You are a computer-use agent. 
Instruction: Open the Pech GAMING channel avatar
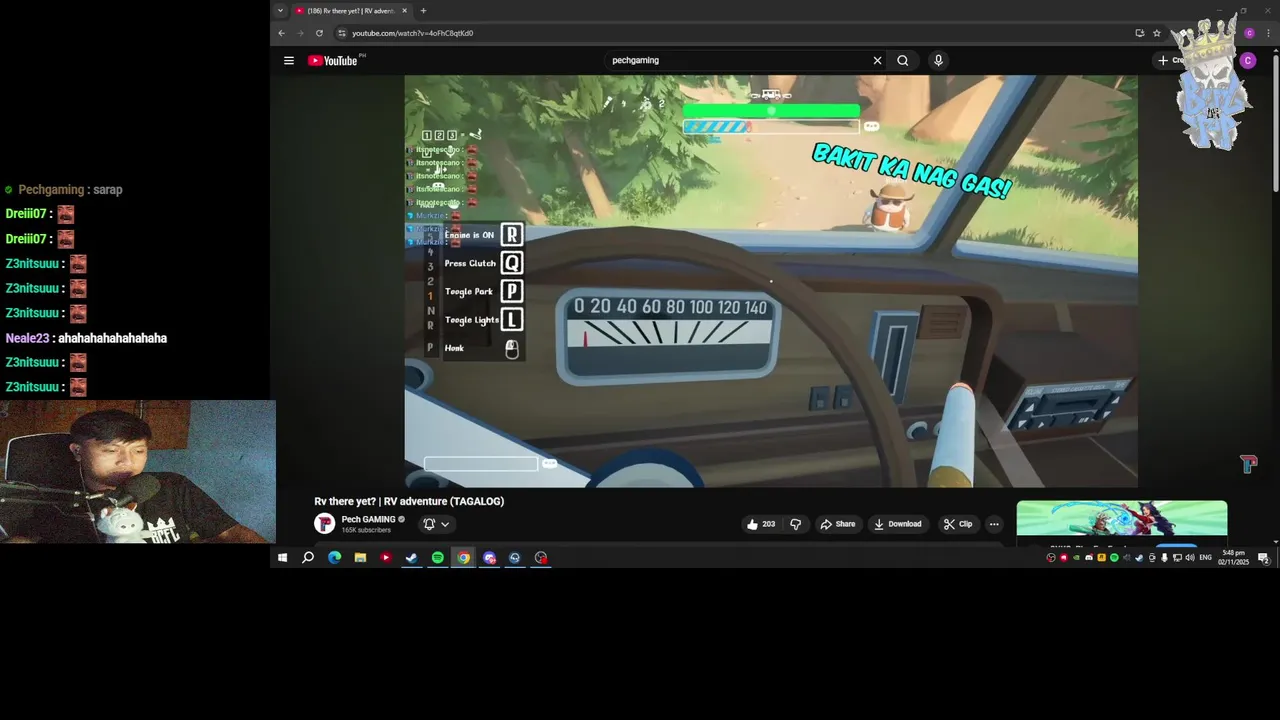click(x=324, y=524)
